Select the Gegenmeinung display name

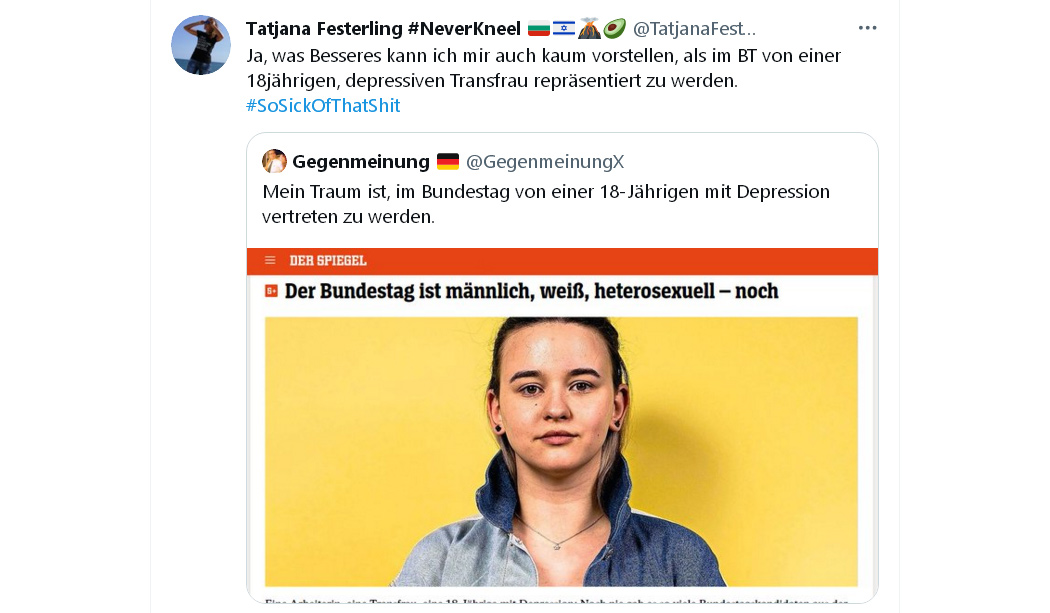pos(361,161)
